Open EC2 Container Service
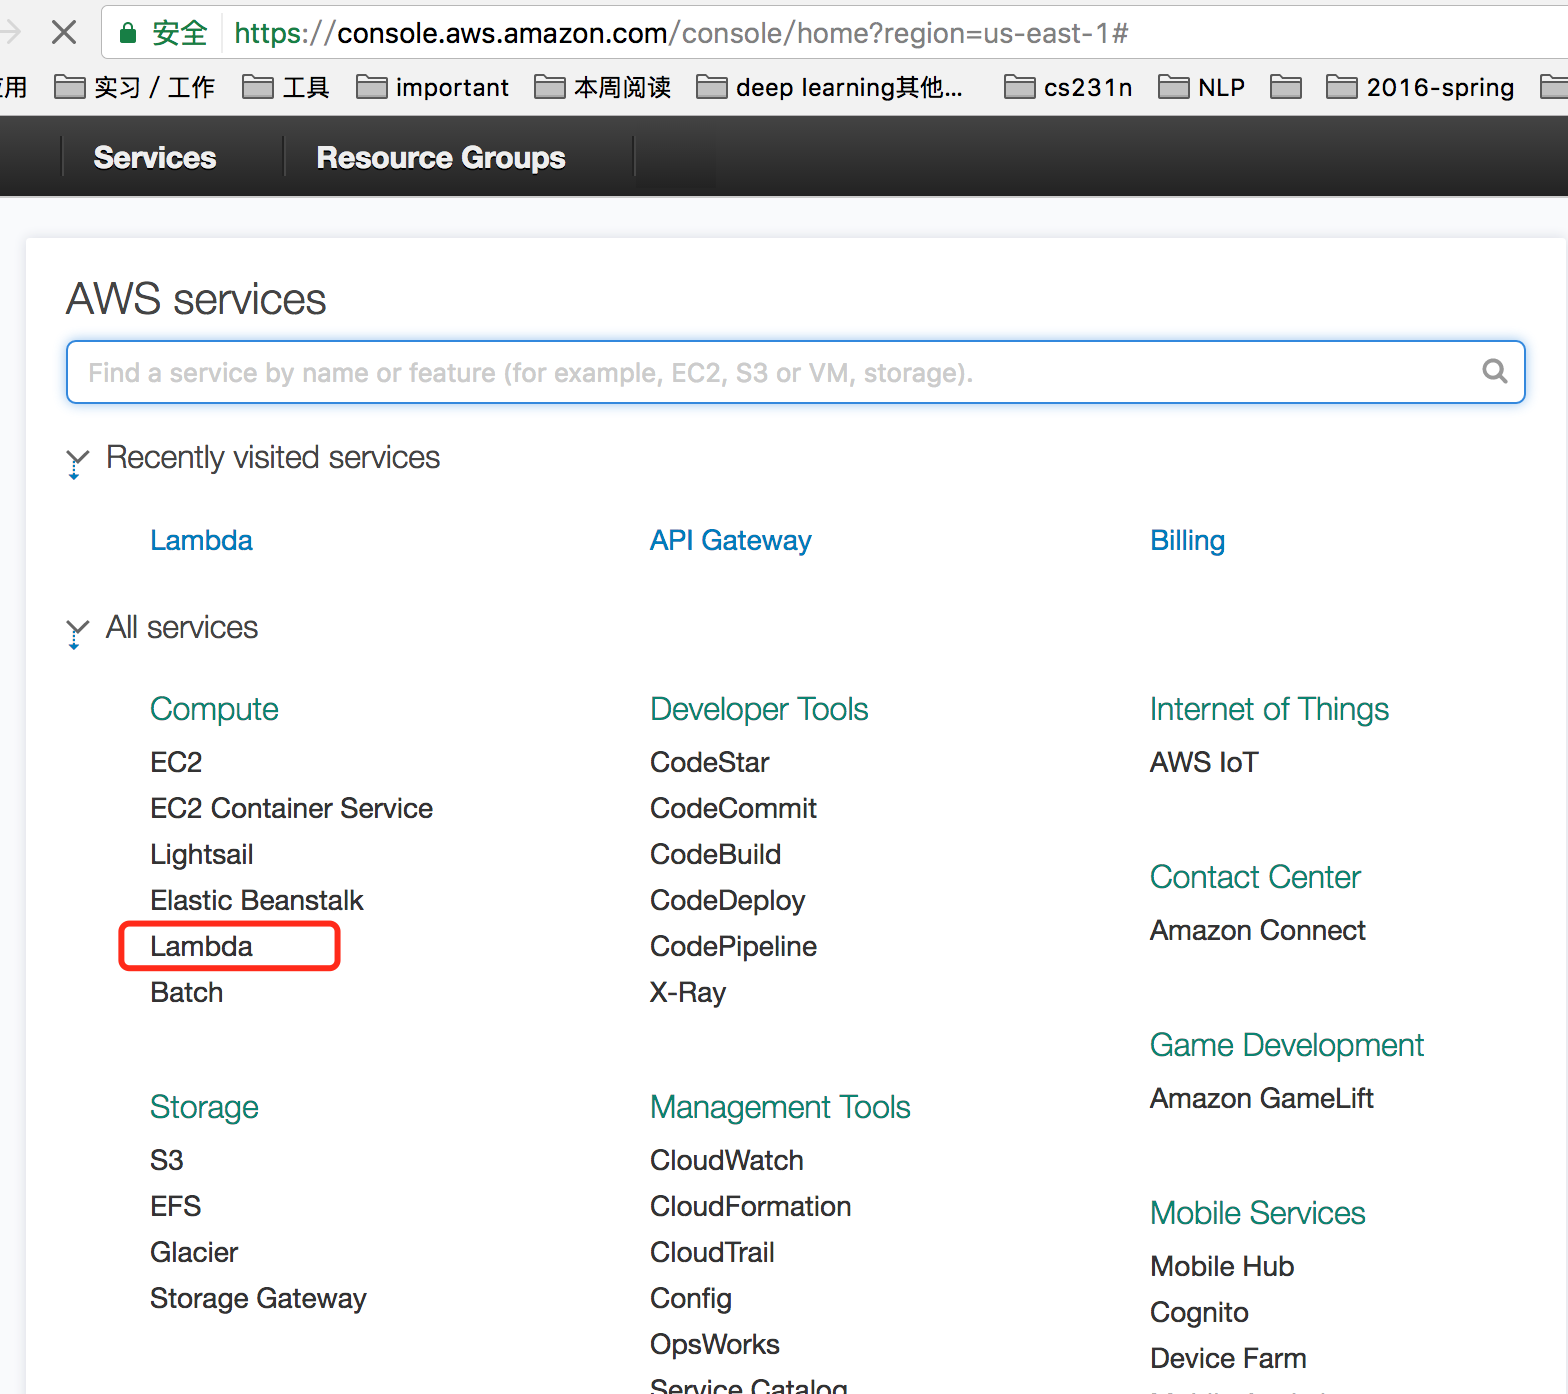The height and width of the screenshot is (1394, 1568). point(291,808)
